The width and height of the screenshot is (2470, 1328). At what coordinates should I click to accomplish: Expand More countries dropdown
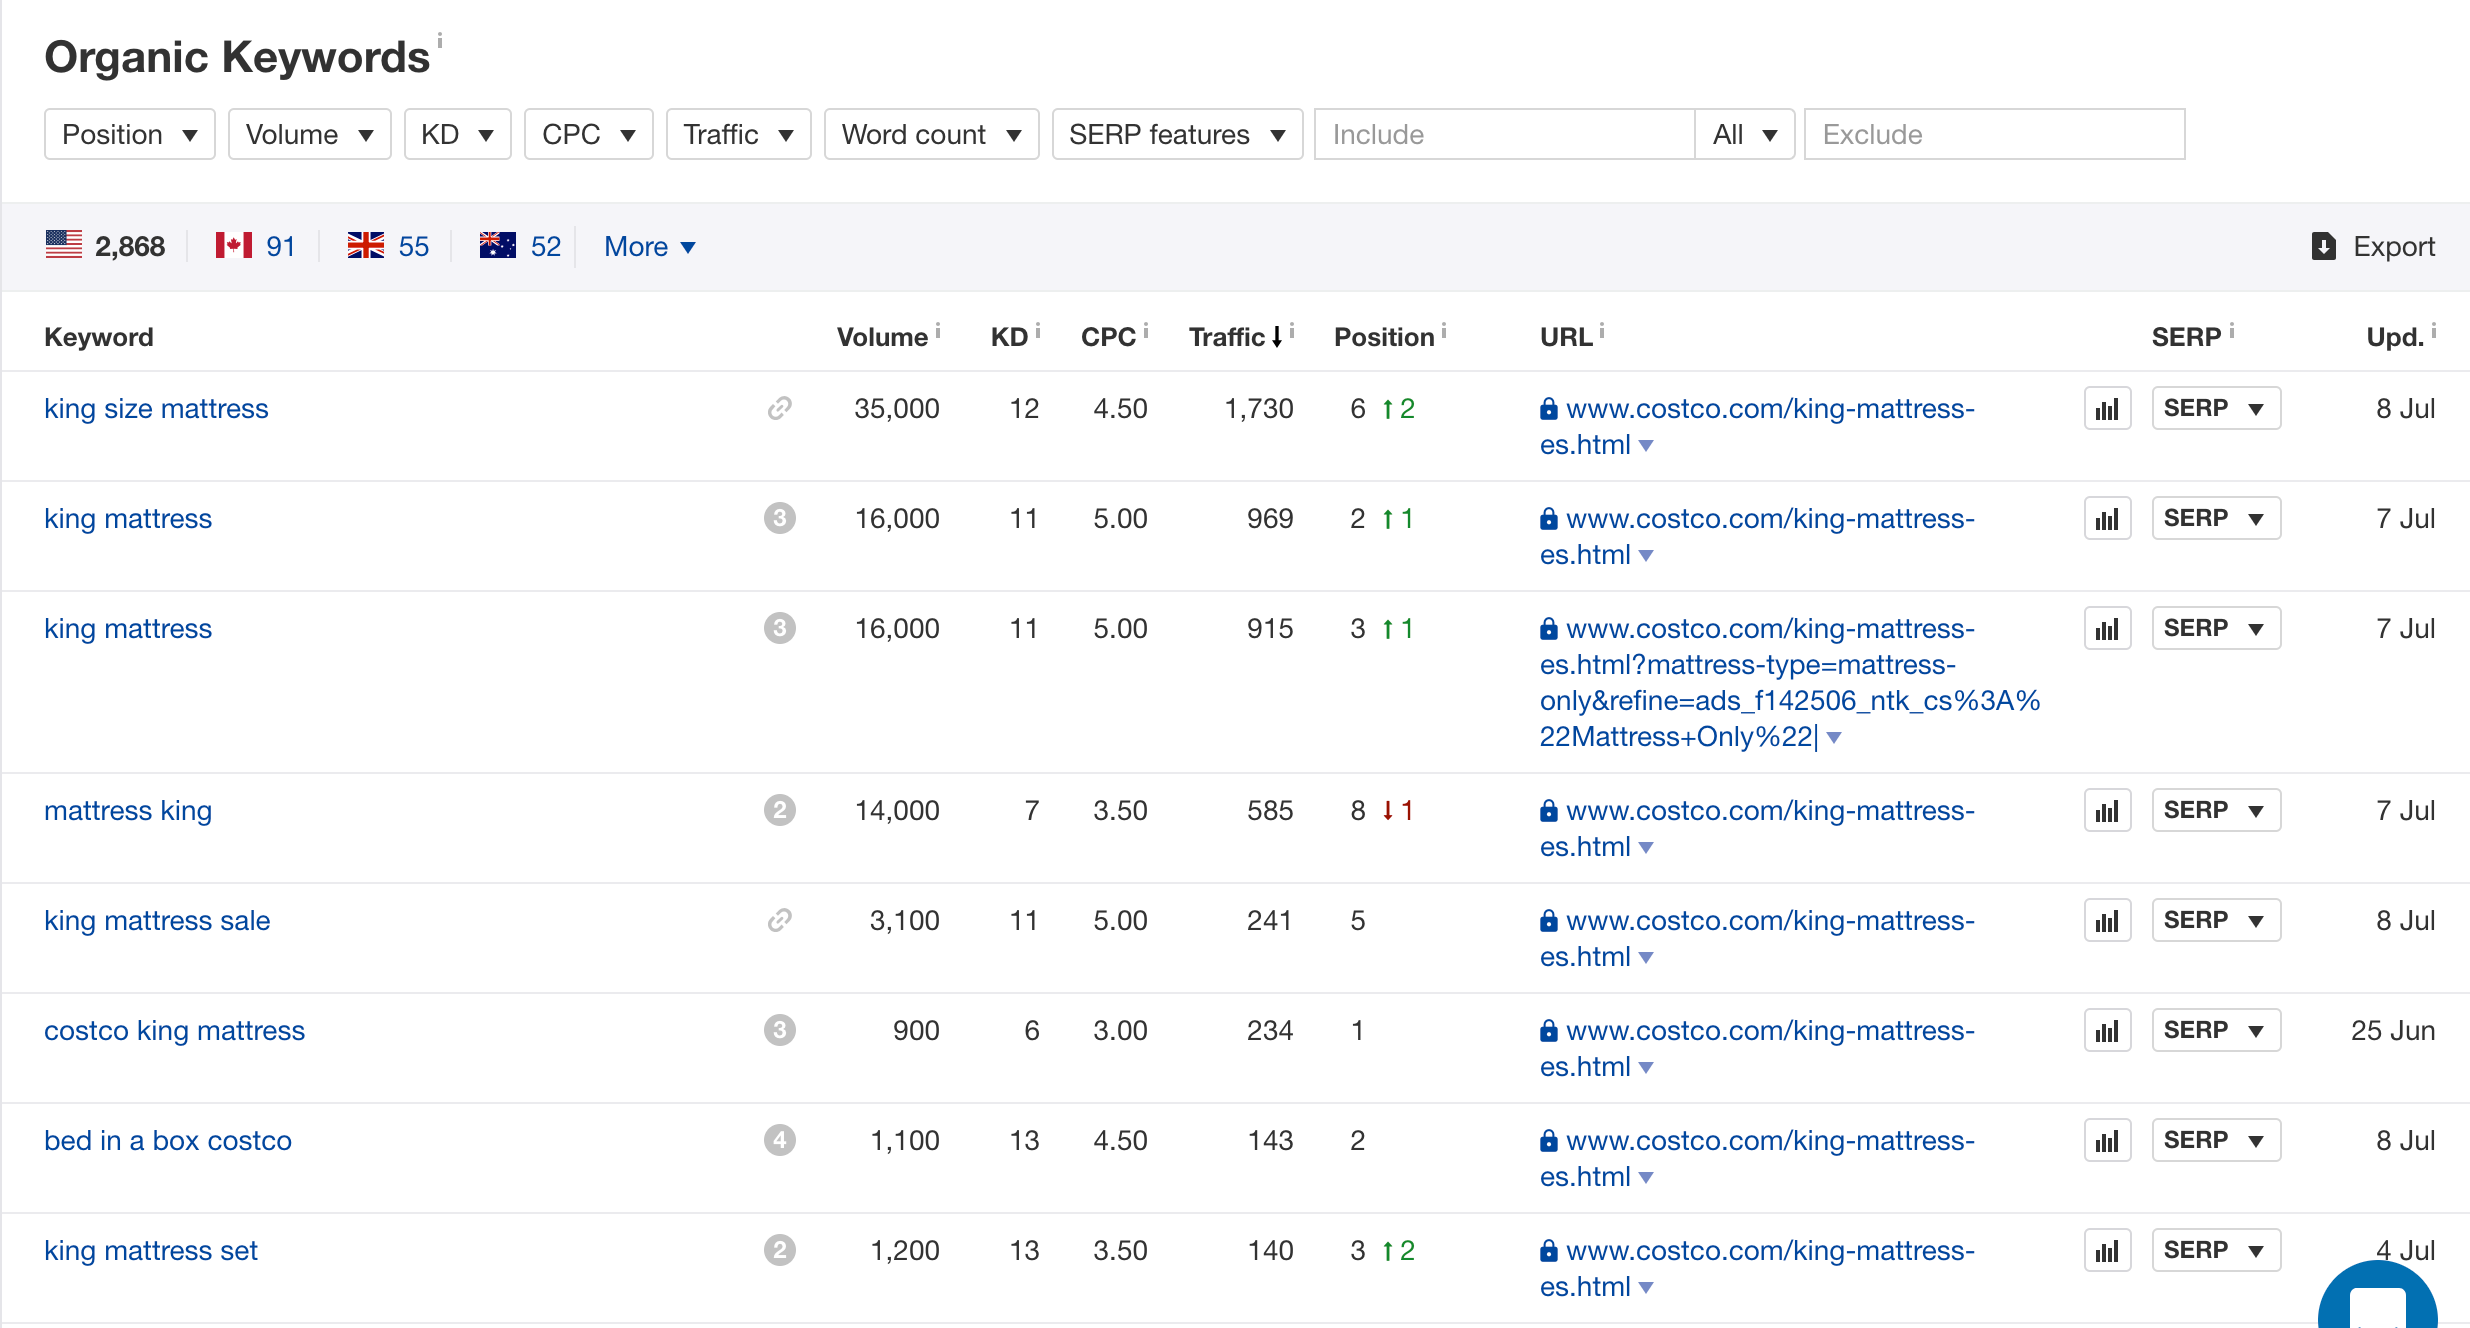[650, 246]
